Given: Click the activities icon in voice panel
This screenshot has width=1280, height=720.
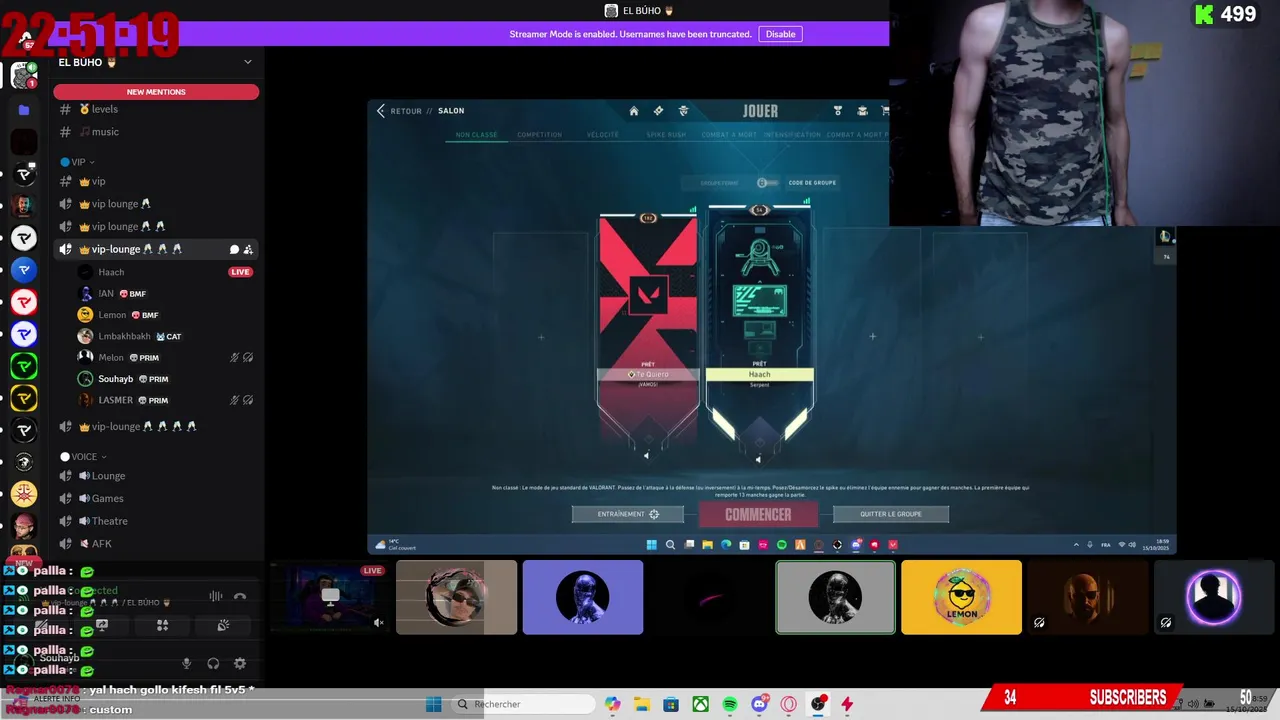Looking at the screenshot, I should pyautogui.click(x=162, y=625).
